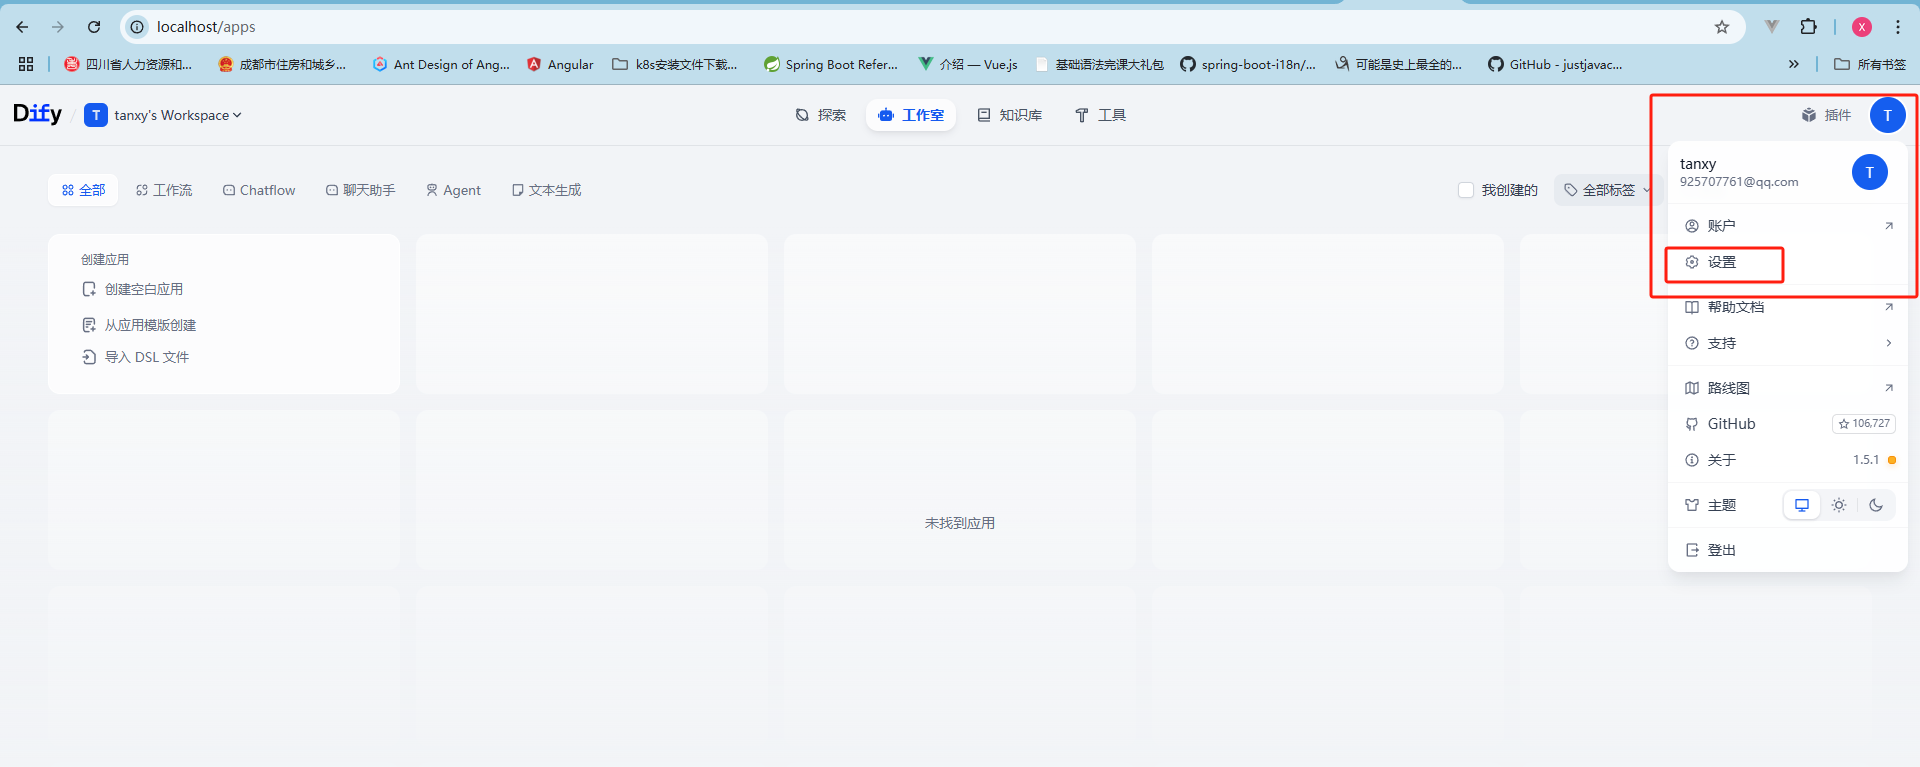
Task: Open the 工具 navigation tab
Action: point(1100,115)
